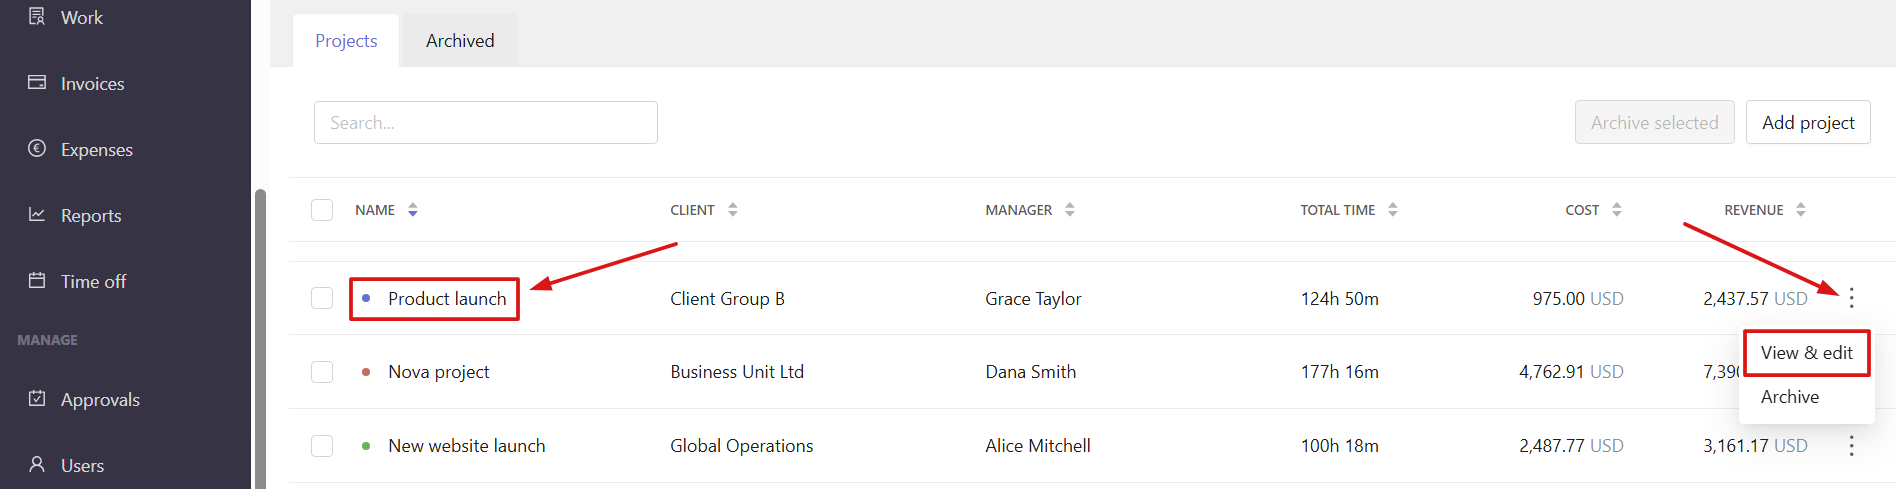
Task: Click the Users person icon
Action: tap(37, 464)
